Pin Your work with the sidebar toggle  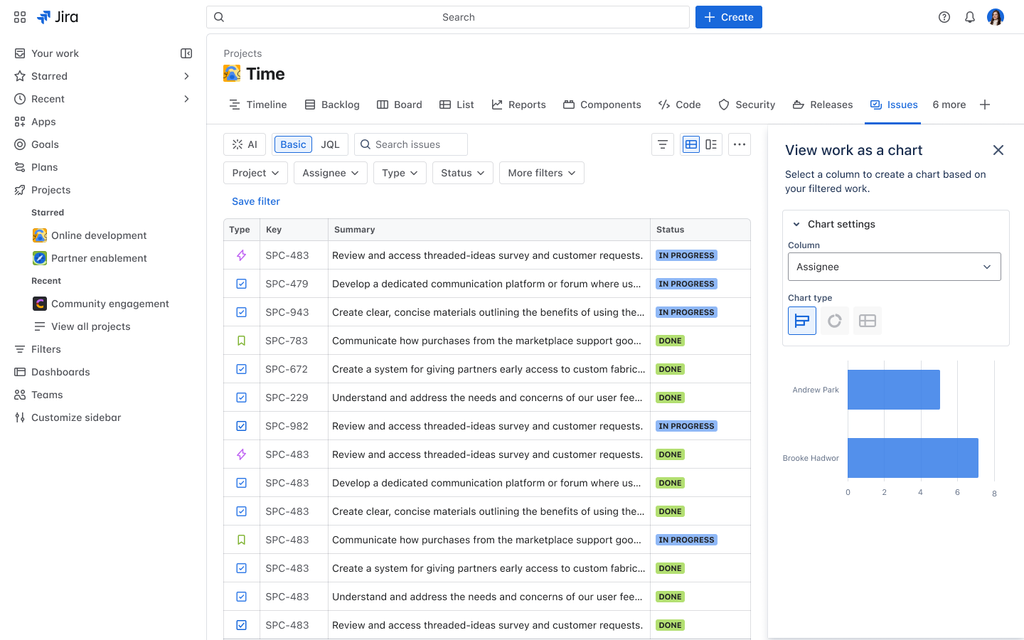186,53
